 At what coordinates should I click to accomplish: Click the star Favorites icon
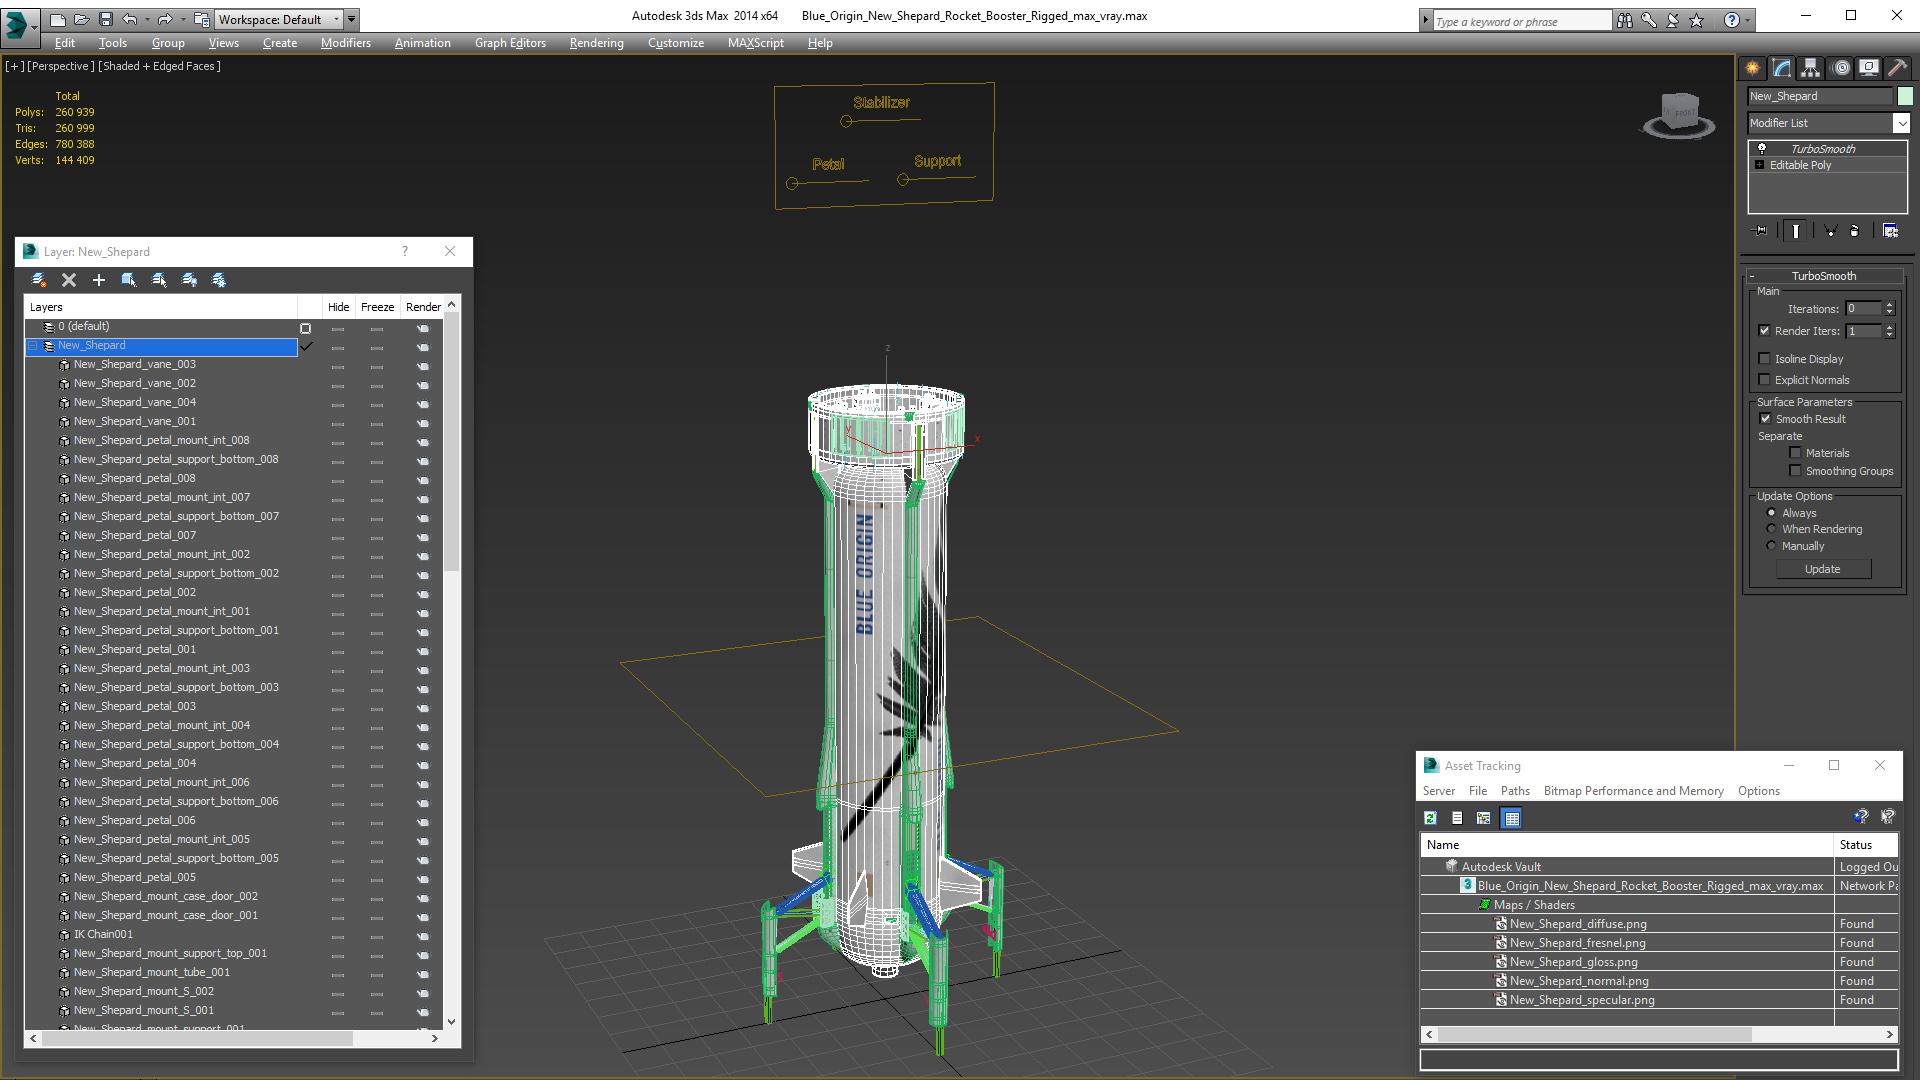pos(1697,20)
